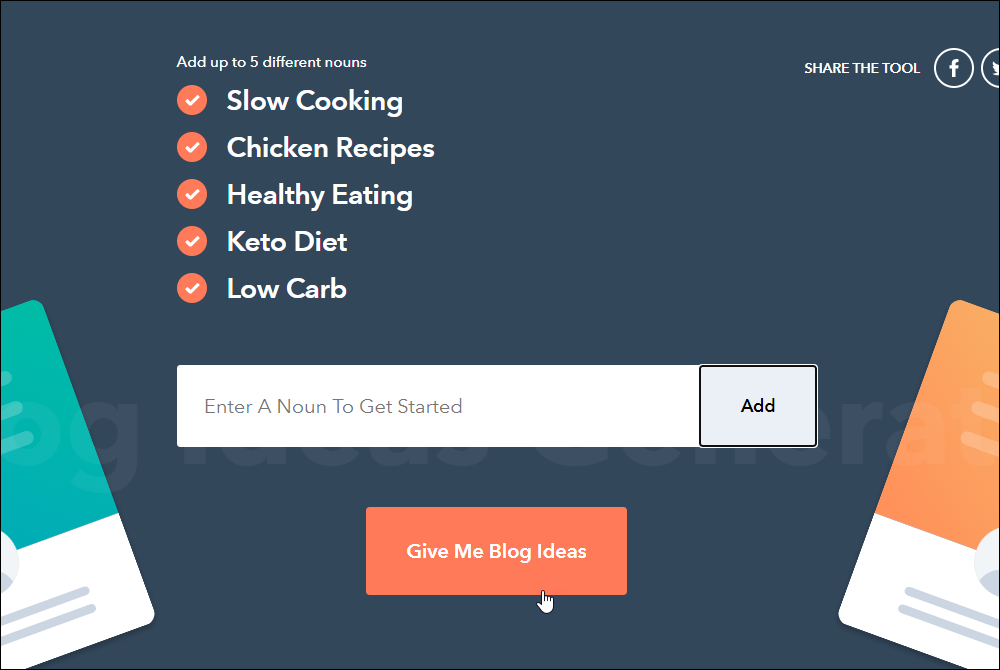Select the Chicken Recipes noun text
Viewport: 1000px width, 670px height.
(330, 148)
